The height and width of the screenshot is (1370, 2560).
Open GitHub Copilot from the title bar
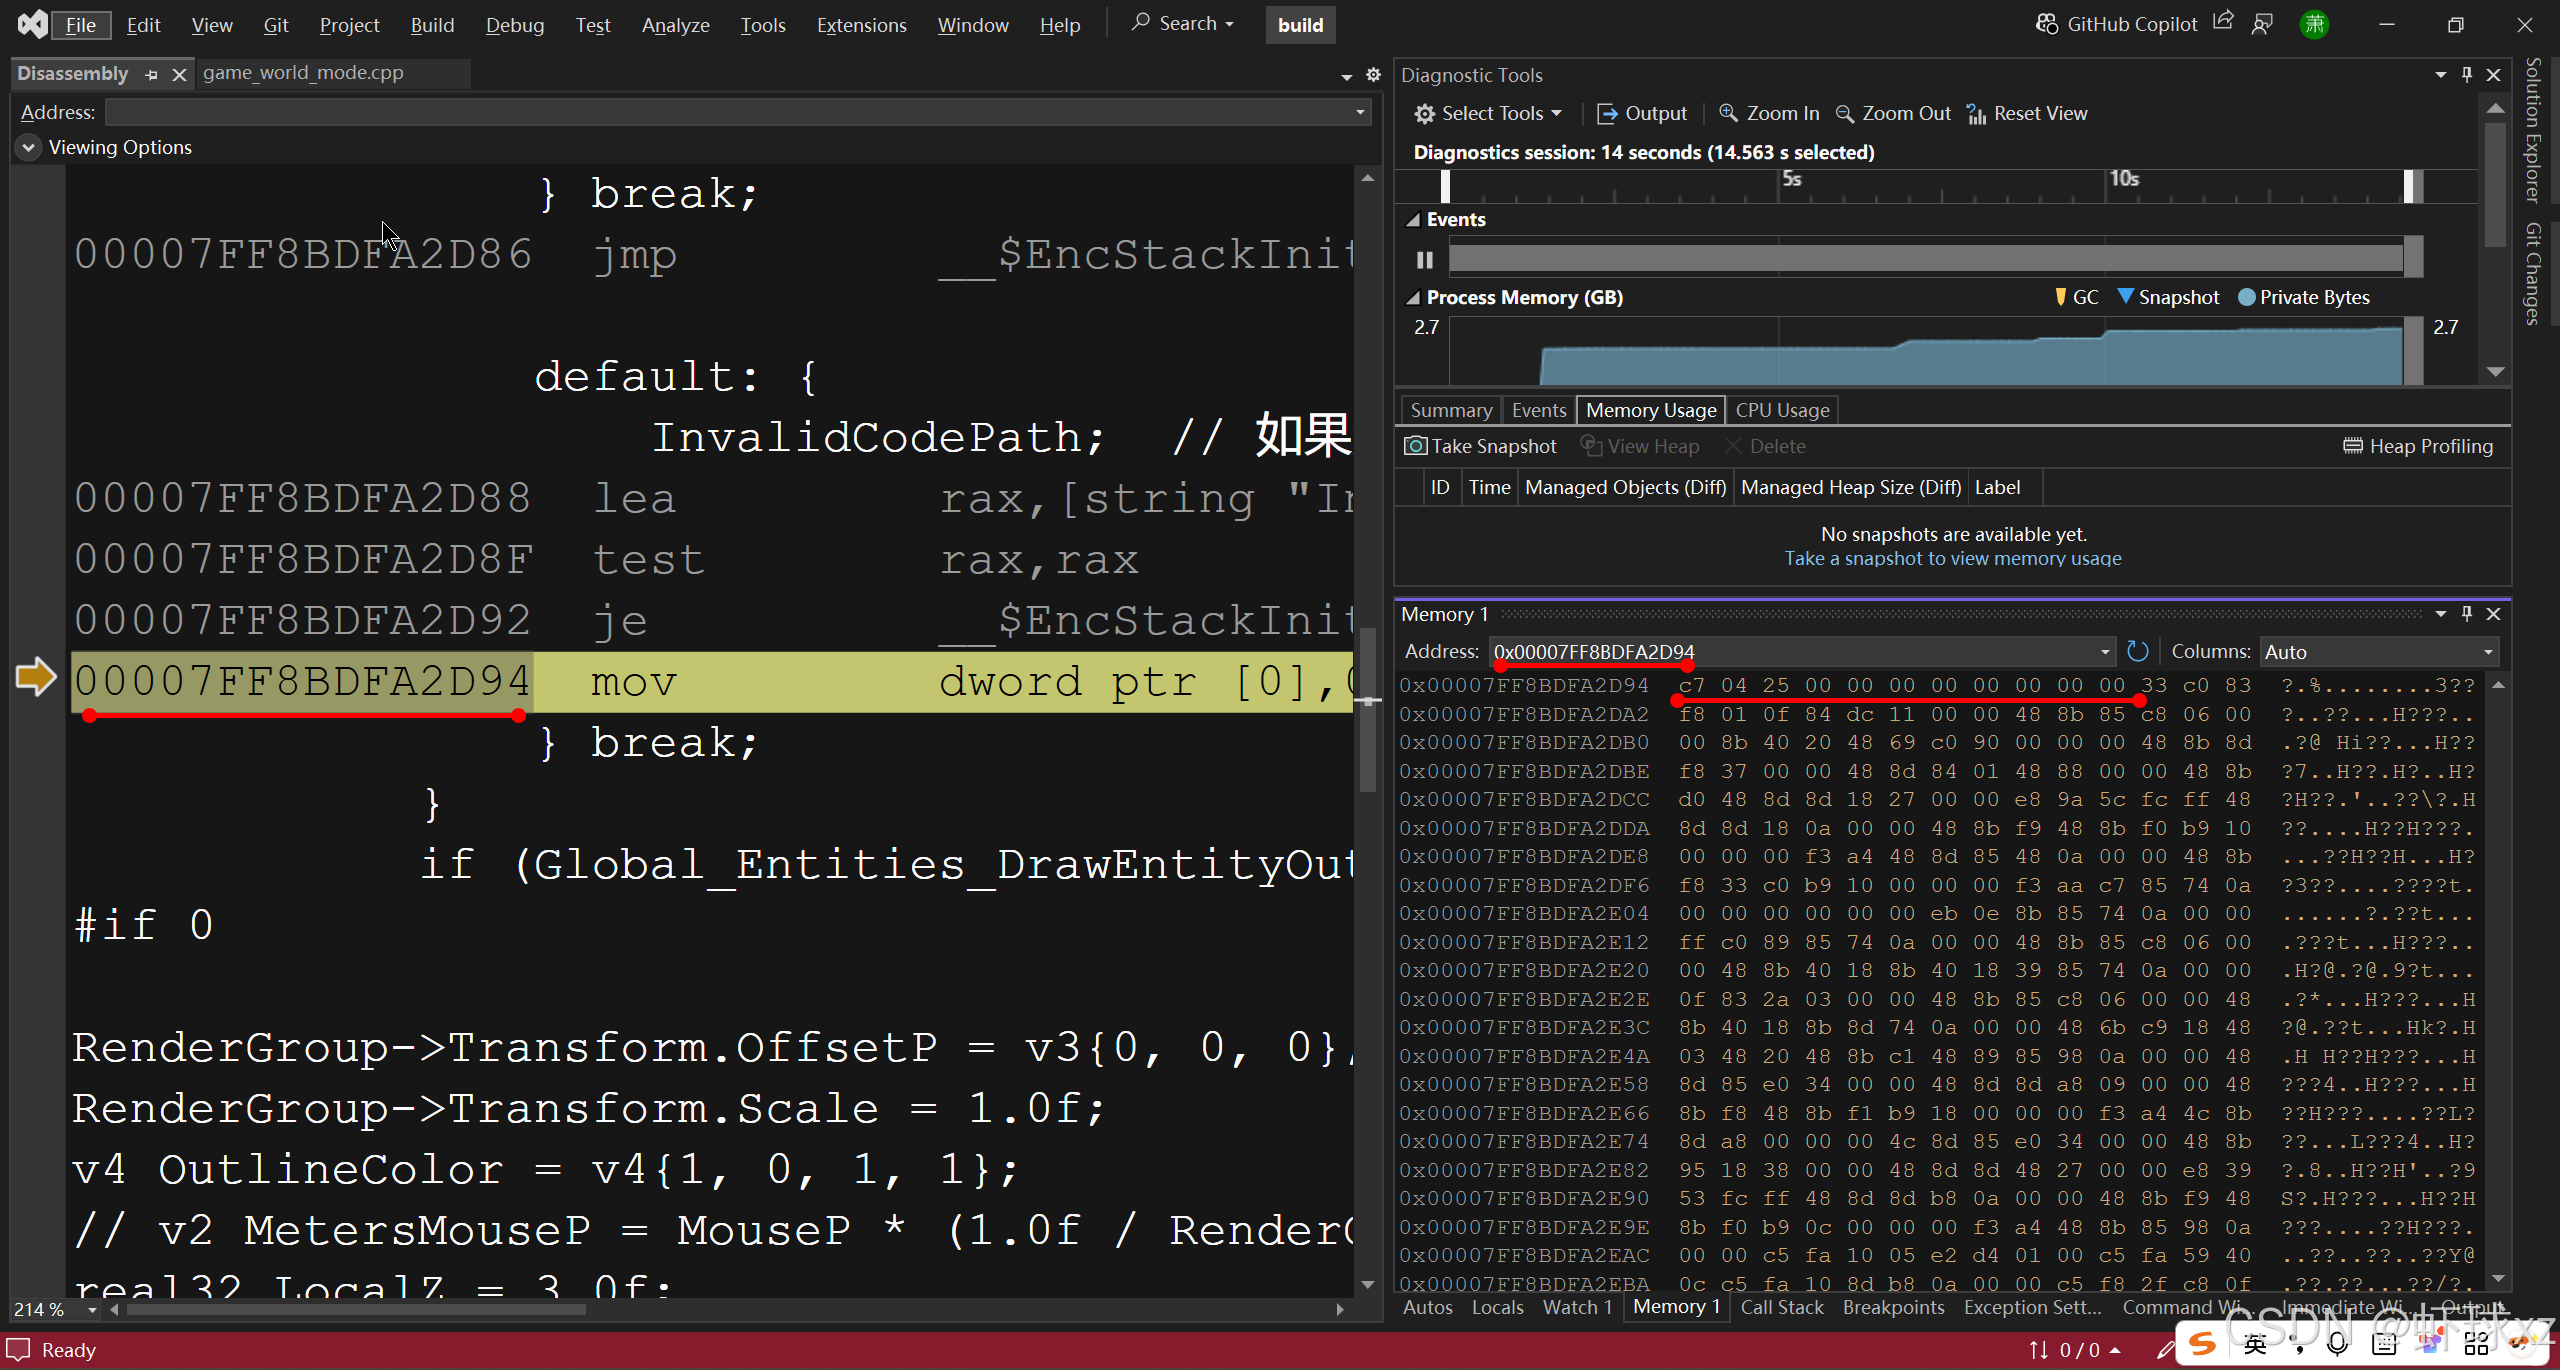point(2116,24)
